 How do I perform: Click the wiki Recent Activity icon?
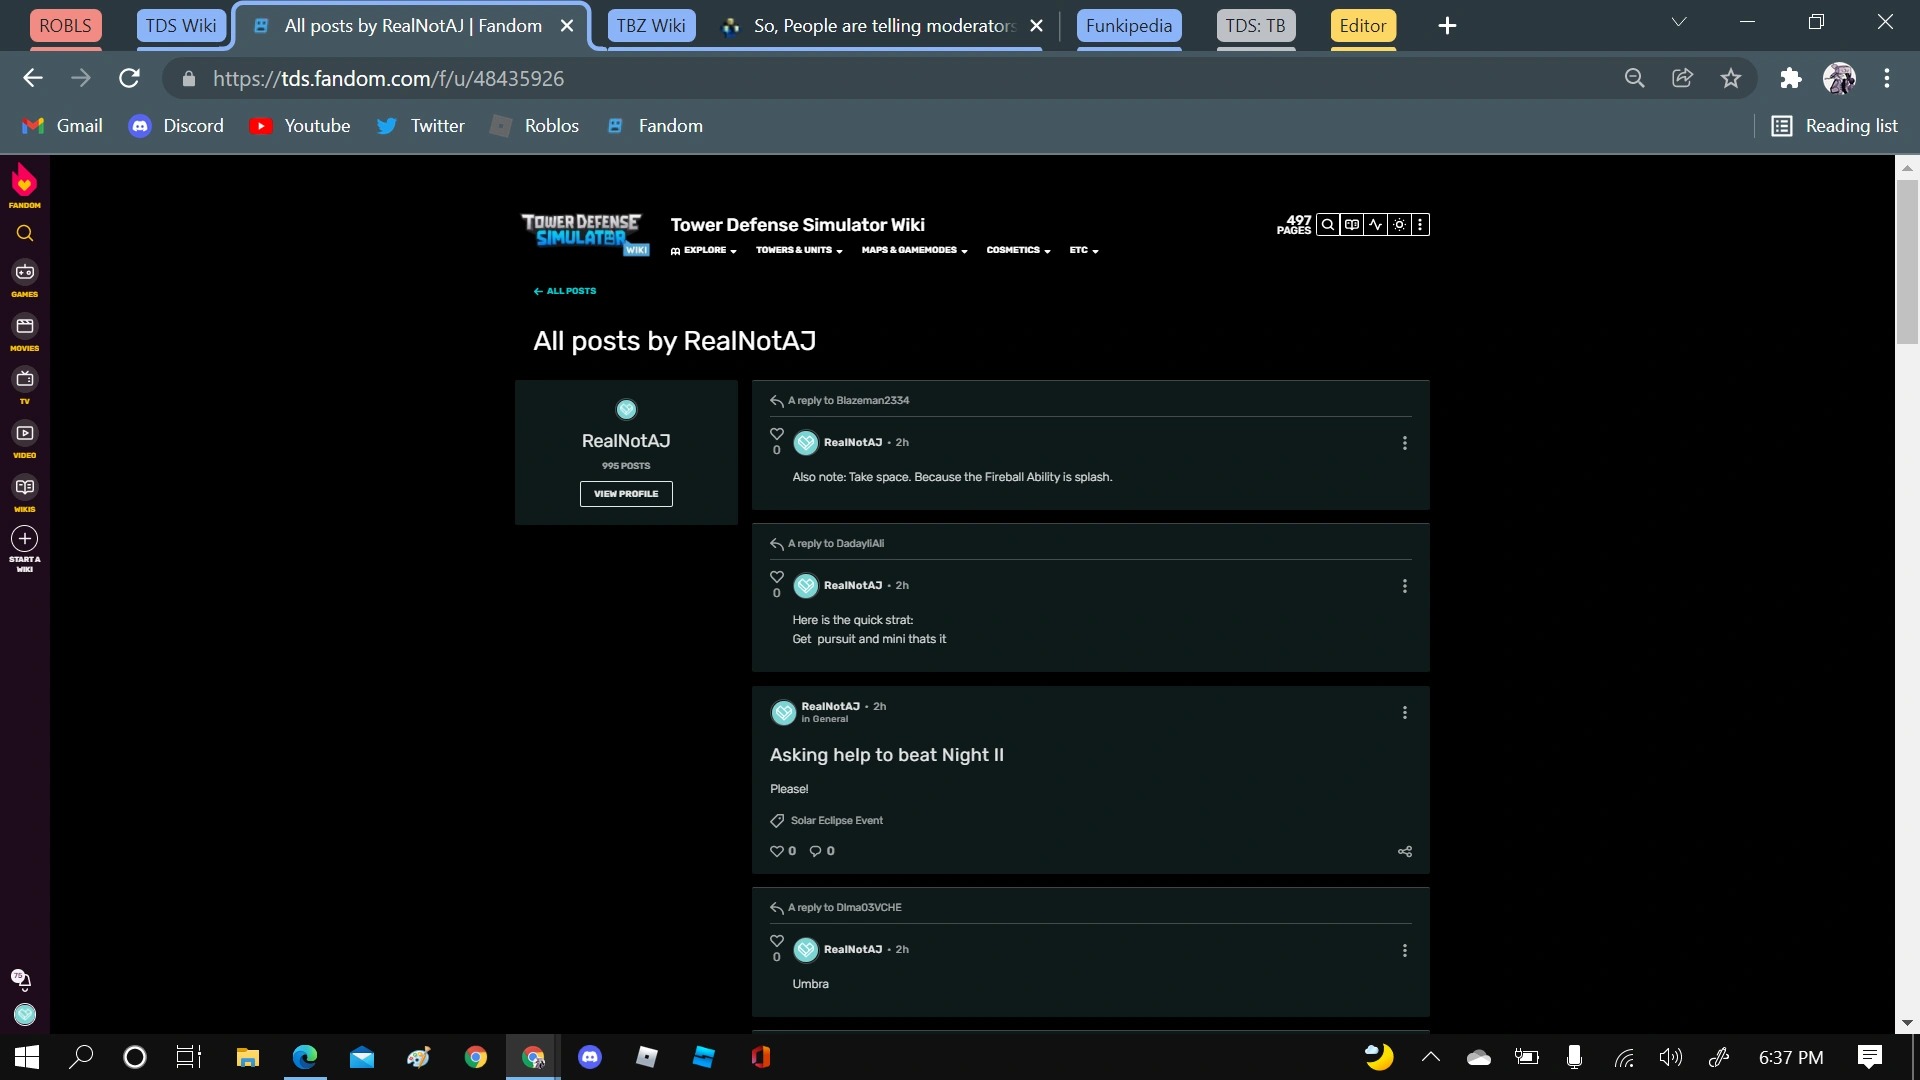tap(1375, 225)
